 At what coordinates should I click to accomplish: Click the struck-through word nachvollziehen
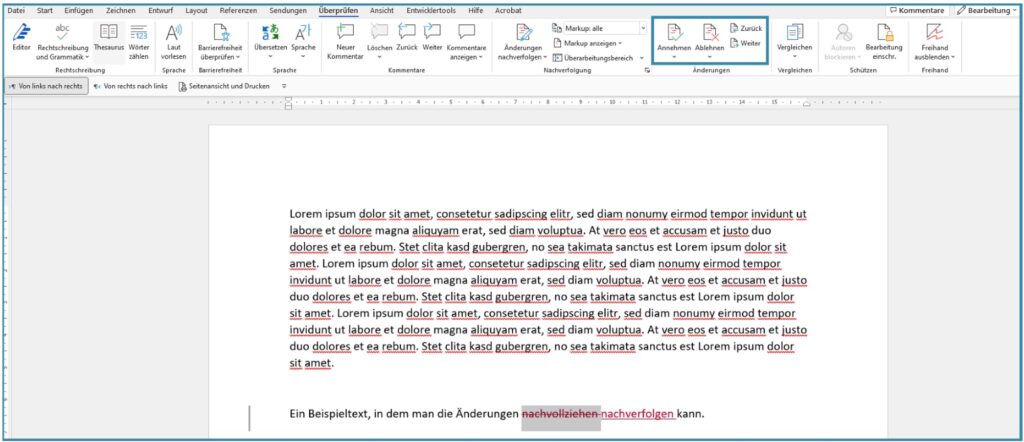coord(560,413)
